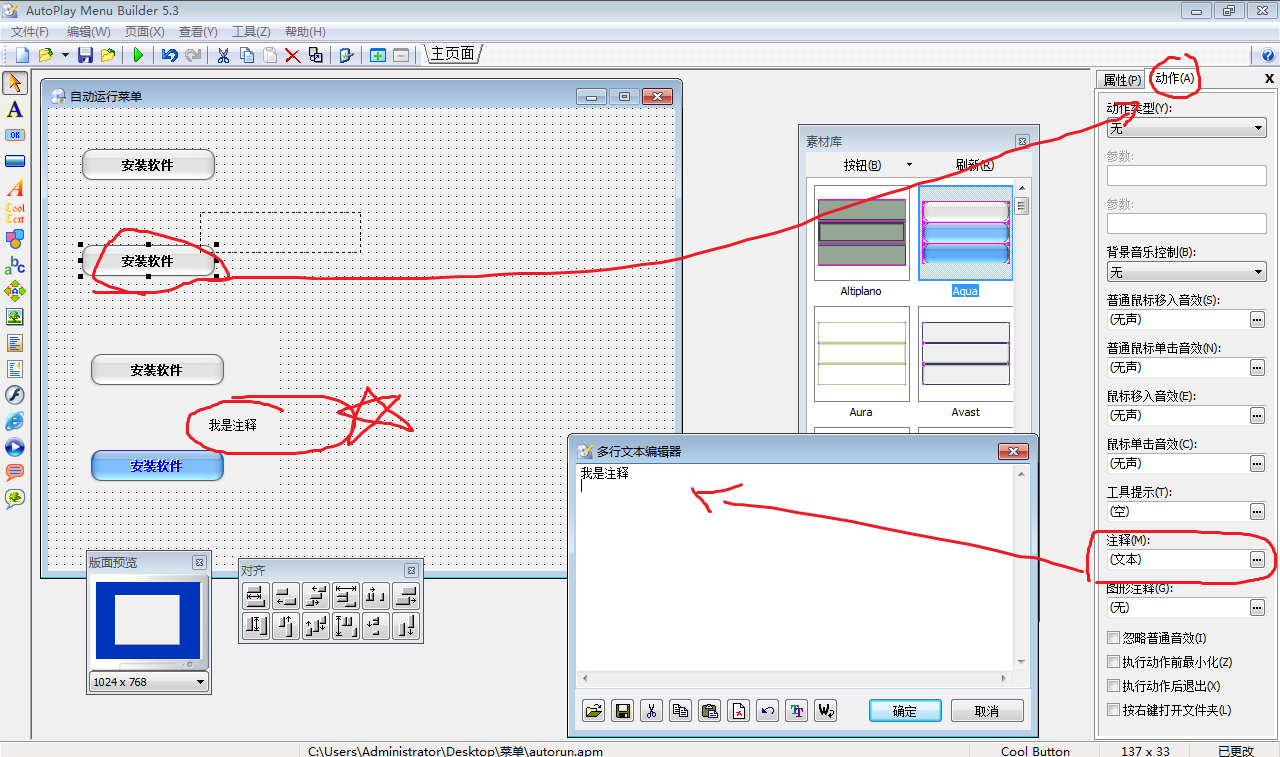Toggle word wrap 'W' icon in text editor
Screen dimensions: 1280x757
(826, 711)
